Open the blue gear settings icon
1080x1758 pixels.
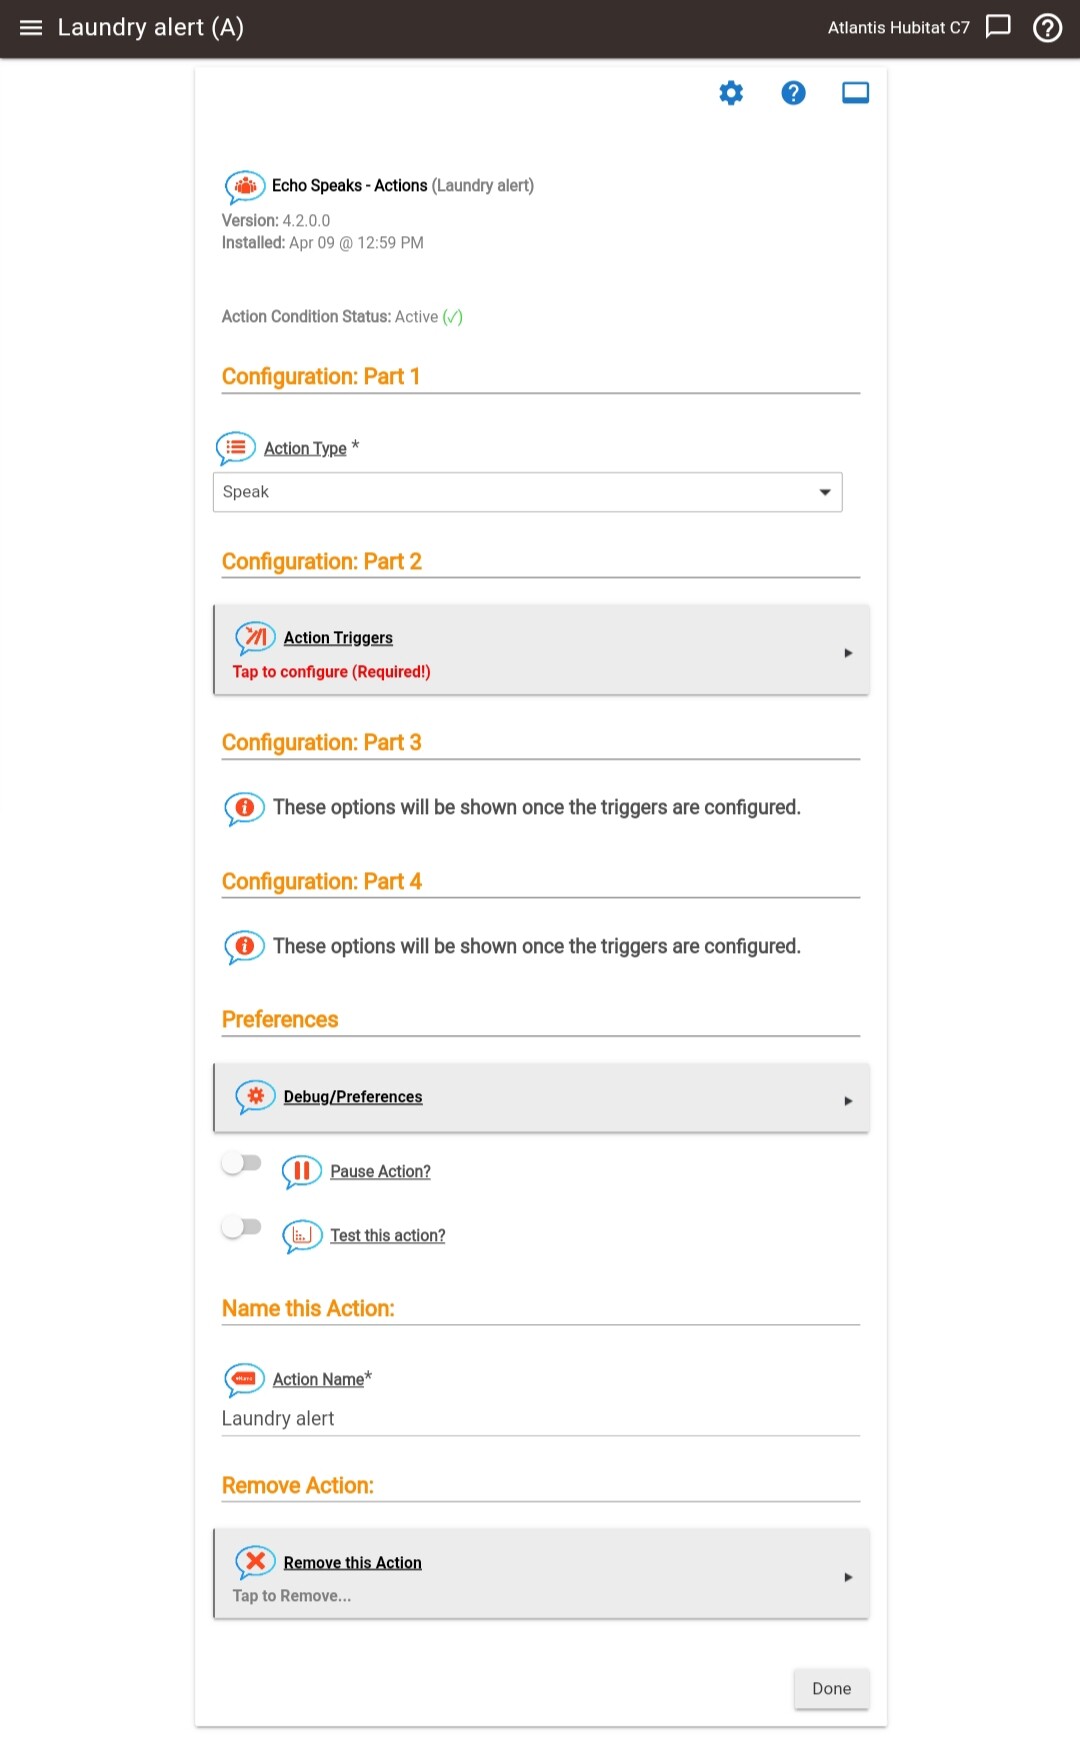[731, 93]
